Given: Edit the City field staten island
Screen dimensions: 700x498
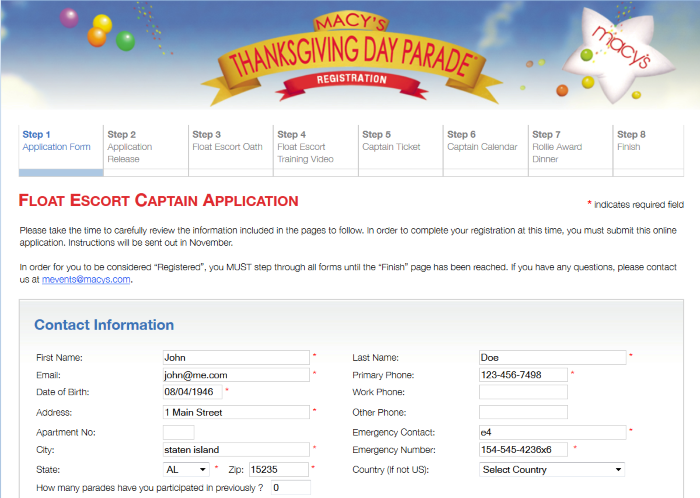Looking at the screenshot, I should (236, 449).
